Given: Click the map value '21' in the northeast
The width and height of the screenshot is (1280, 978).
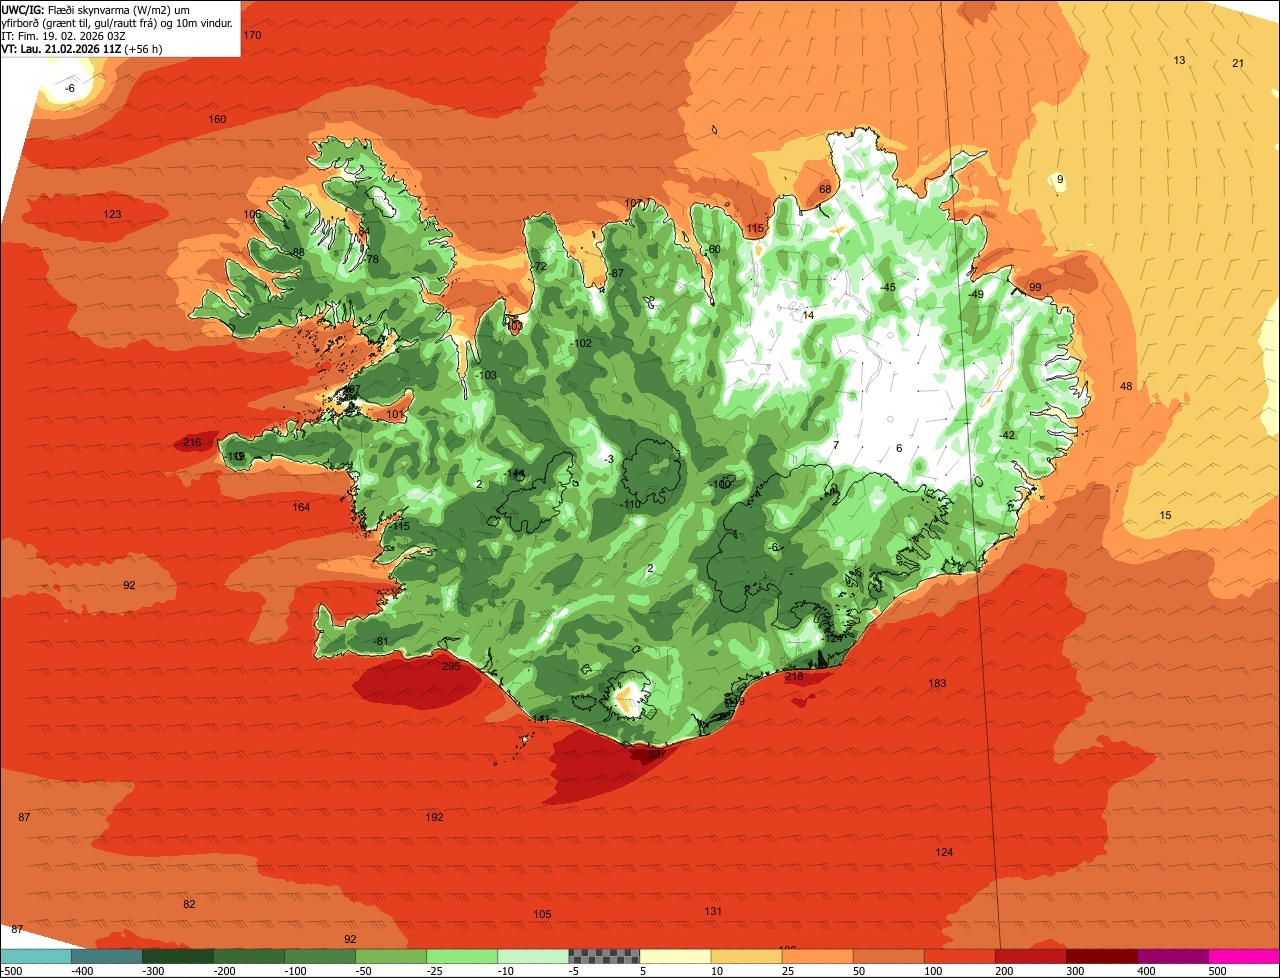Looking at the screenshot, I should tap(1238, 63).
